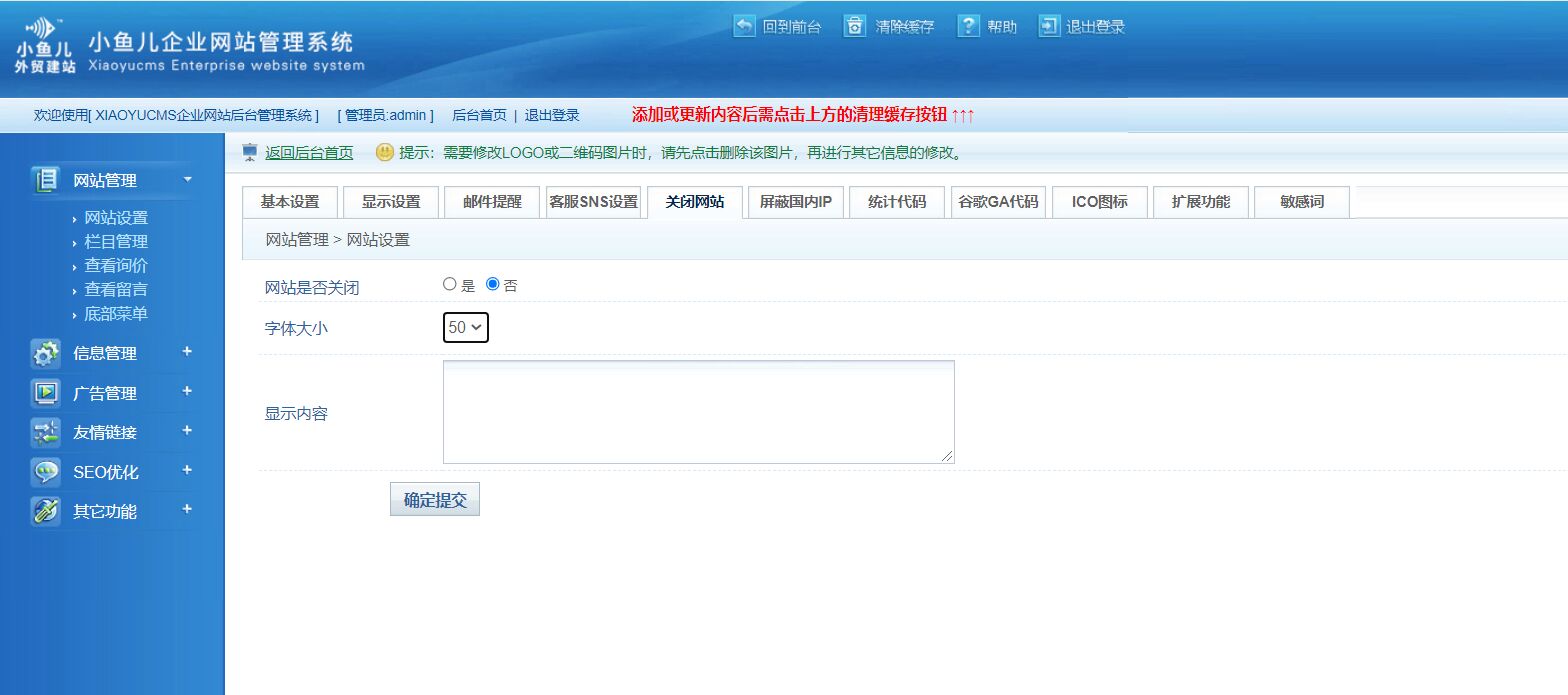Click inside the 显示内容 text area
Viewport: 1568px width, 695px height.
(x=698, y=412)
